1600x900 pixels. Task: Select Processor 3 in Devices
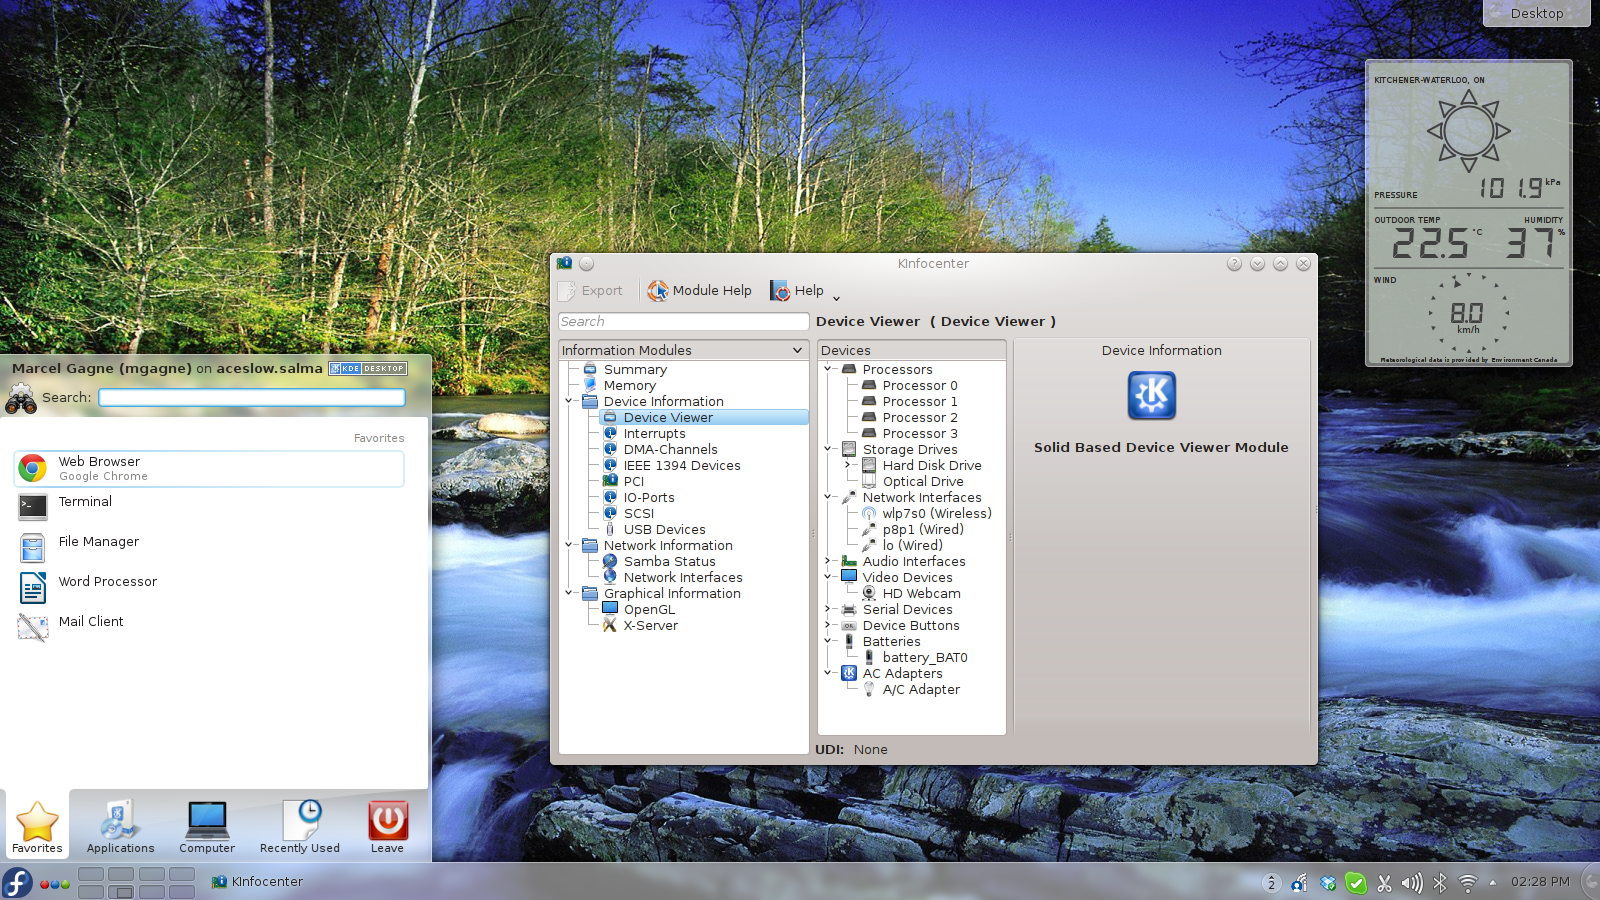tap(920, 434)
